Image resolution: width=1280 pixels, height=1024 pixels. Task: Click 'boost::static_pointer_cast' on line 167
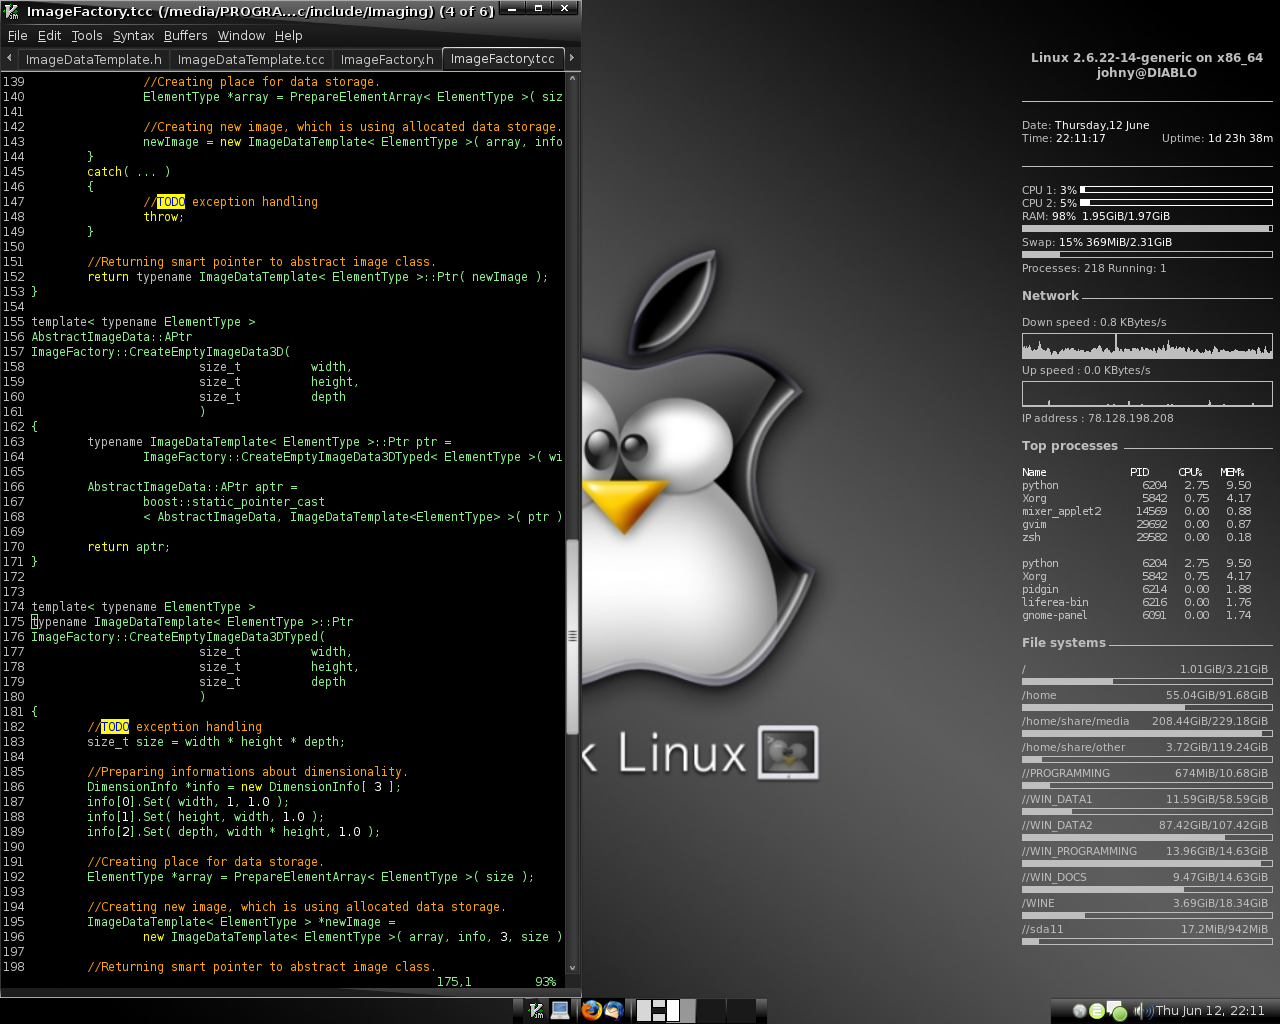click(x=234, y=502)
